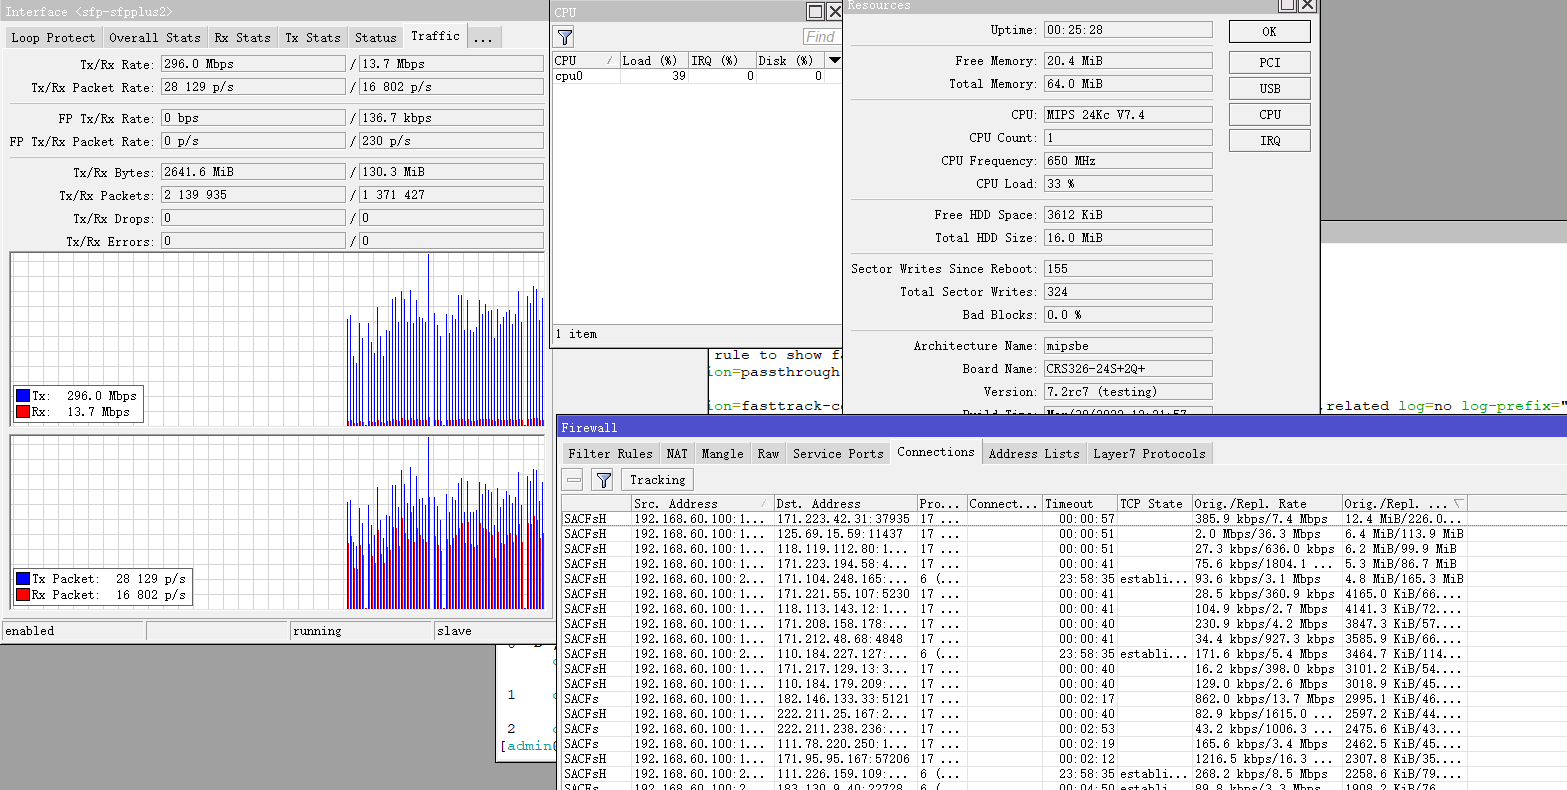Open the NAT tab in Firewall
Screen dimensions: 1567x790
(677, 454)
